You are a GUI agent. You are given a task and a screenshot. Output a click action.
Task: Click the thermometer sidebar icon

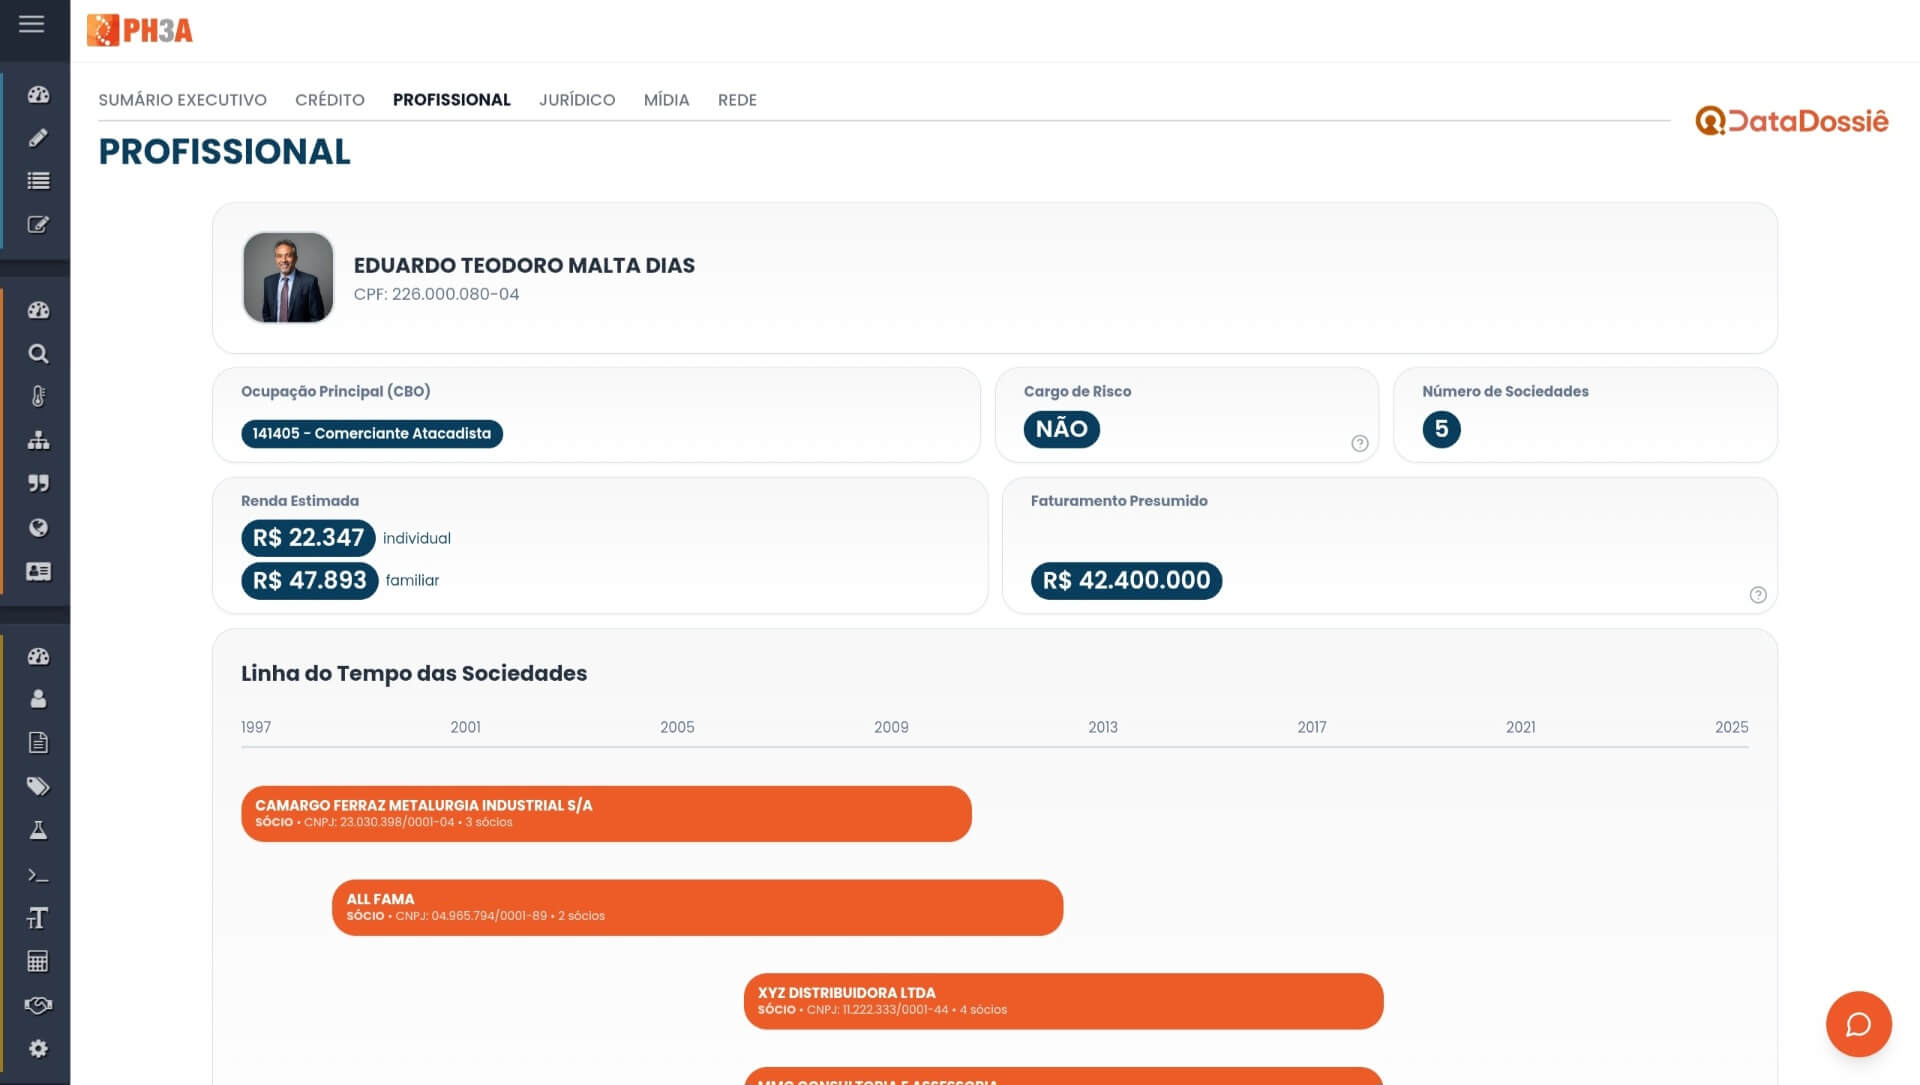(x=38, y=397)
